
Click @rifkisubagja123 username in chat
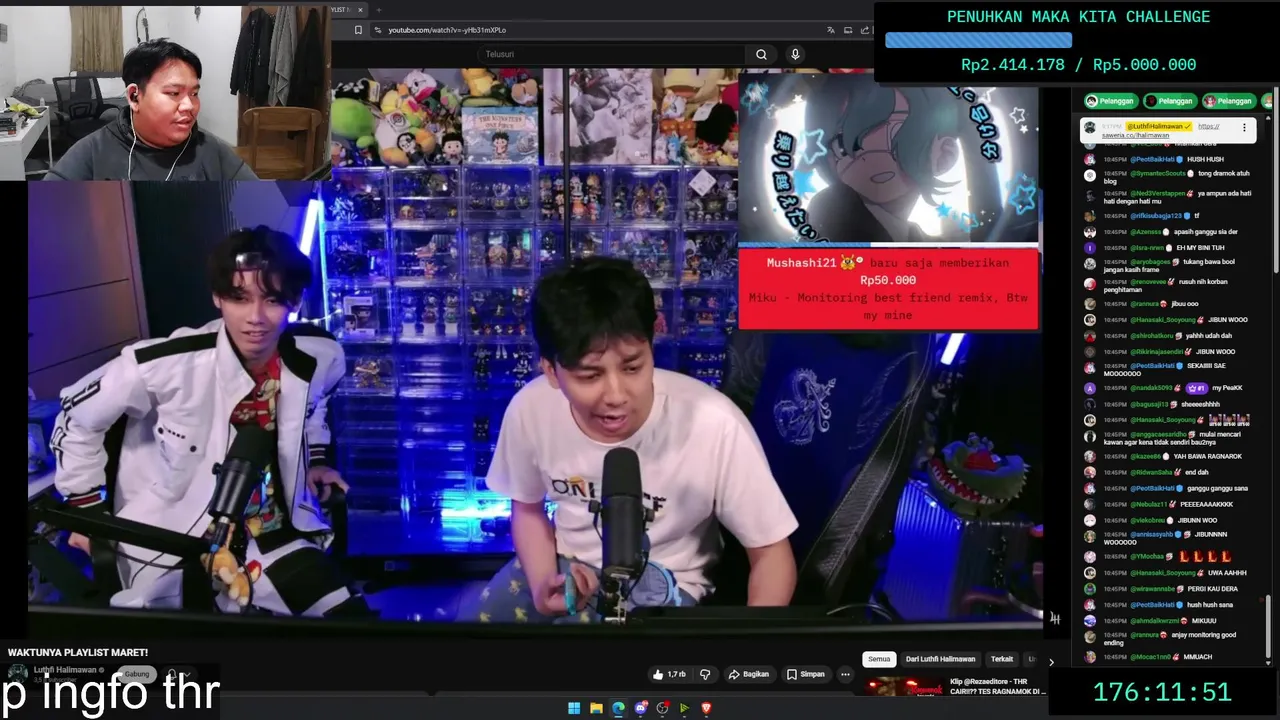pyautogui.click(x=1156, y=215)
